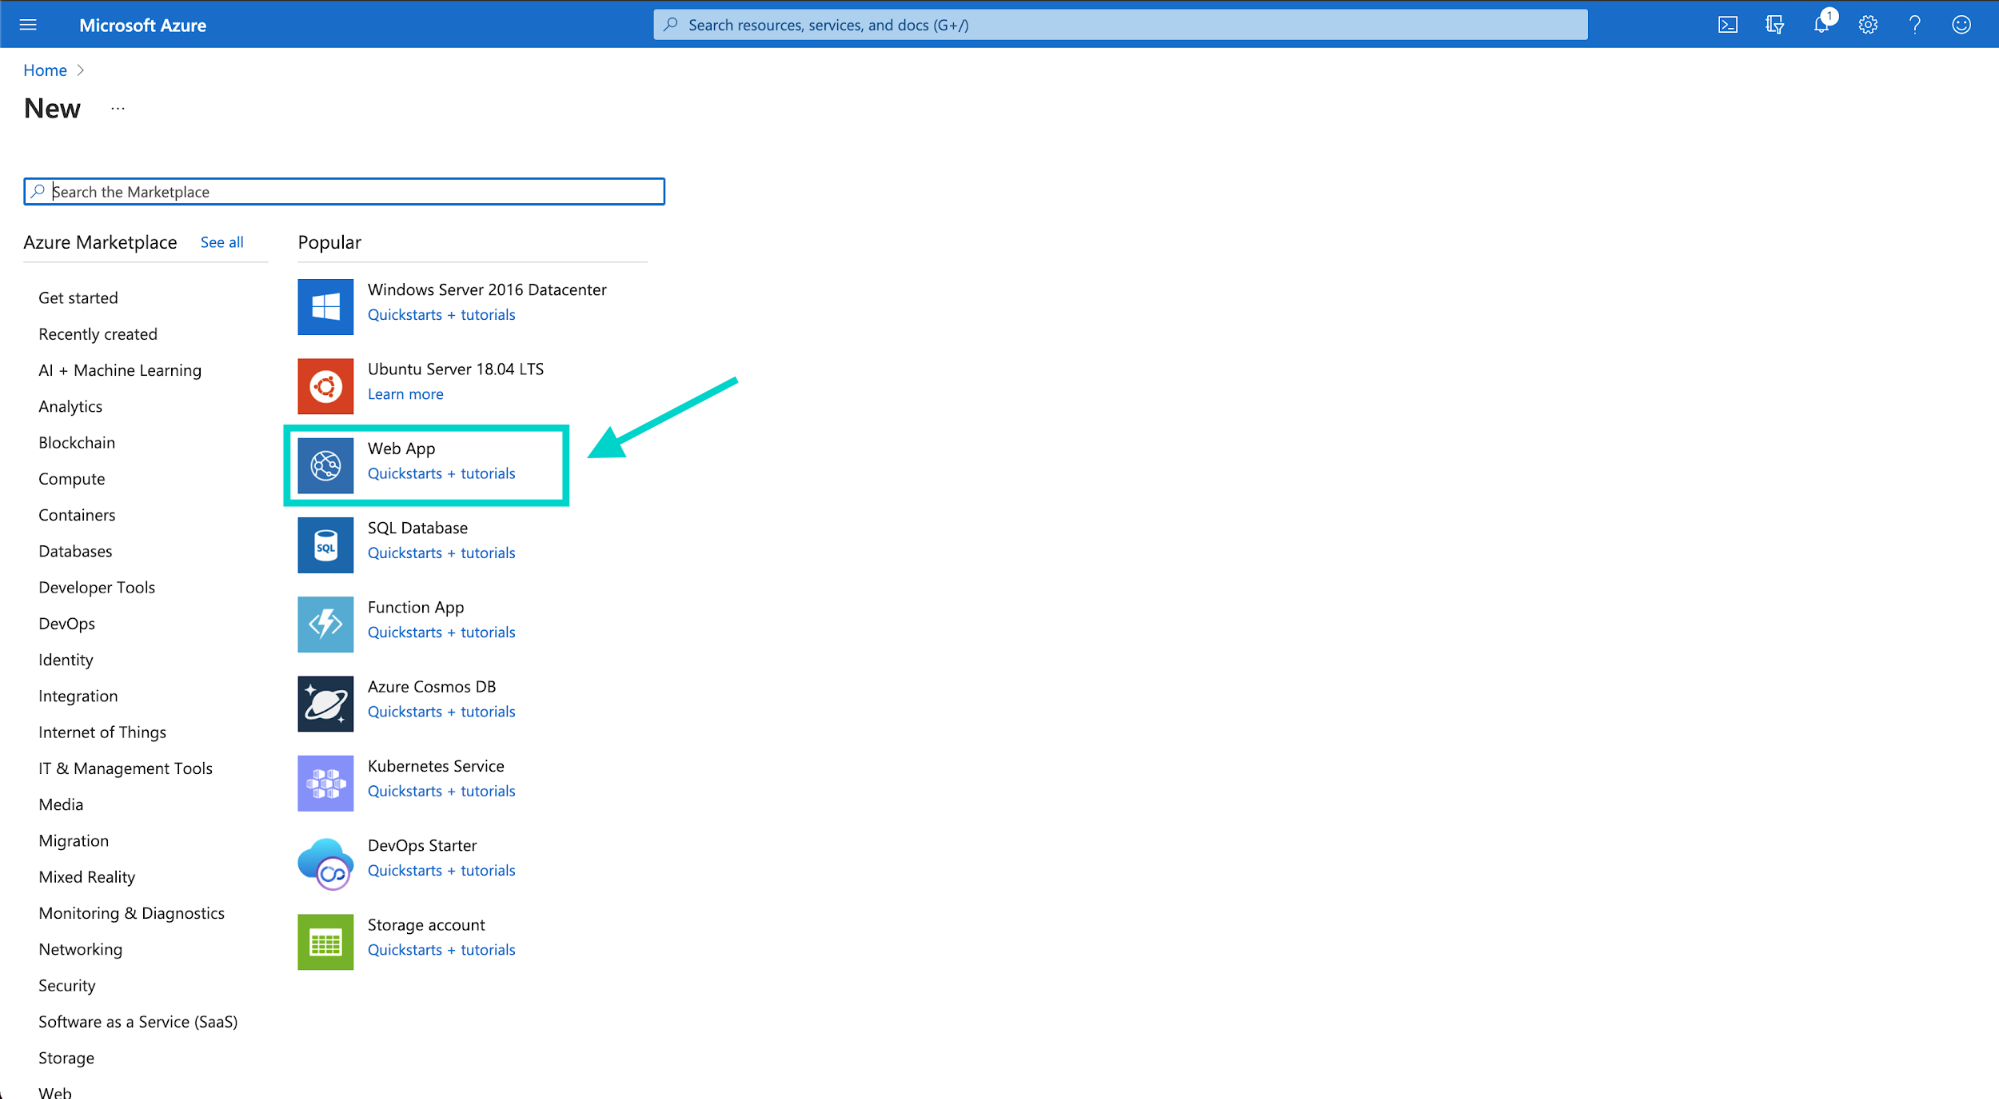The image size is (1999, 1099).
Task: Select the AI + Machine Learning category
Action: (x=120, y=370)
